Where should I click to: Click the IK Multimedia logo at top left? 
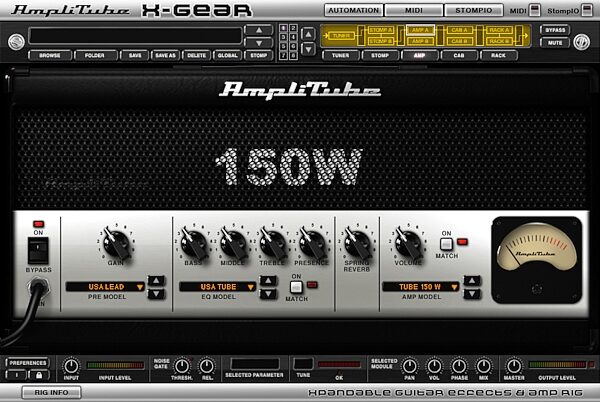pos(16,42)
